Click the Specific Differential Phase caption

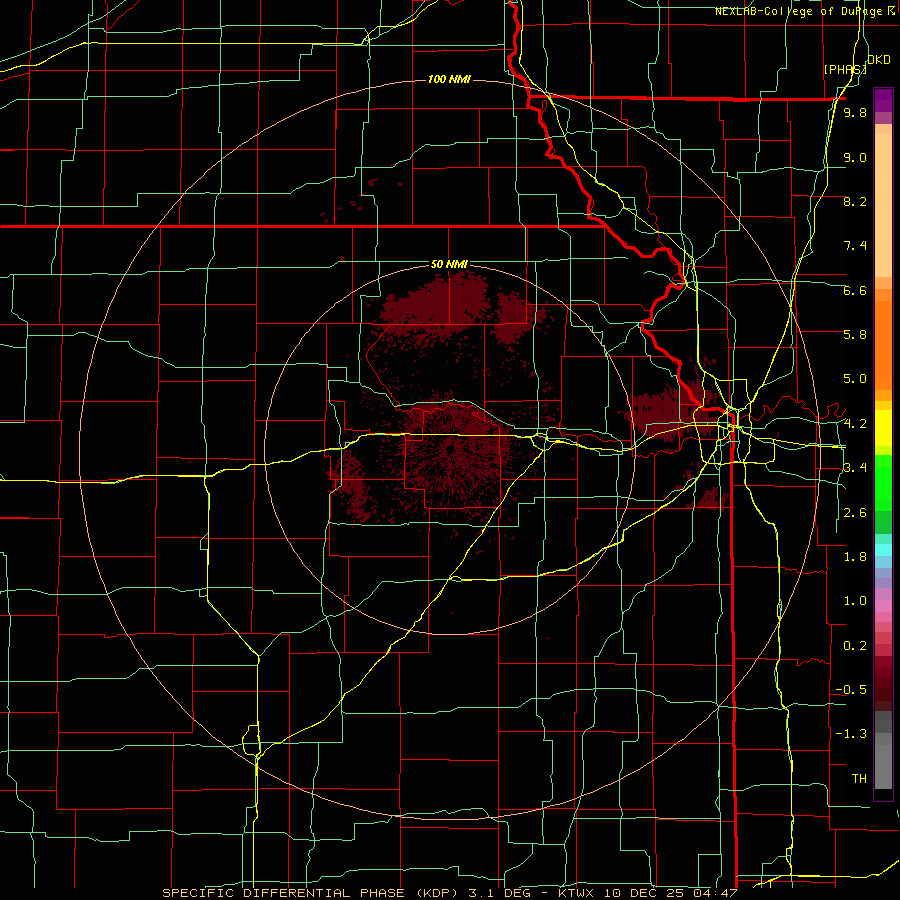tap(449, 893)
